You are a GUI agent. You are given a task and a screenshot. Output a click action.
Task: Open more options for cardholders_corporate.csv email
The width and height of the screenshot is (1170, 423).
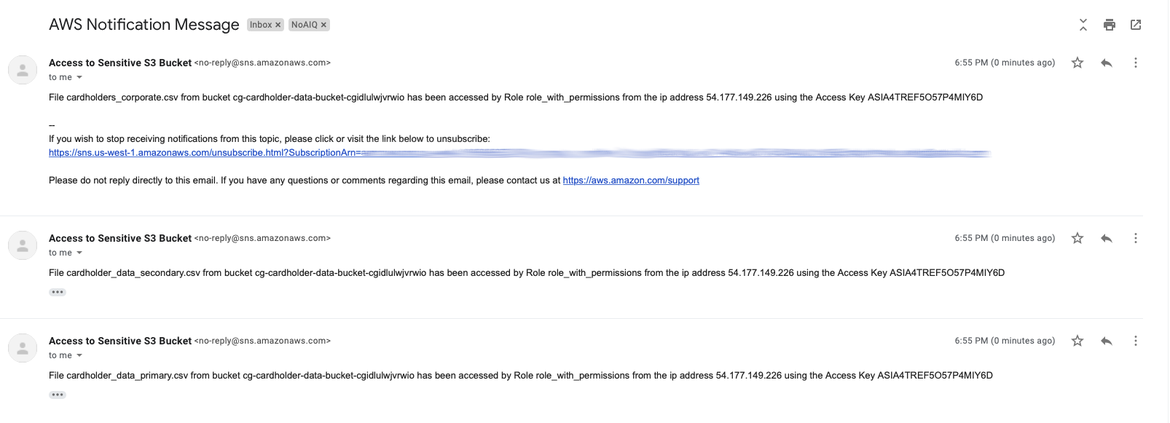(1135, 63)
